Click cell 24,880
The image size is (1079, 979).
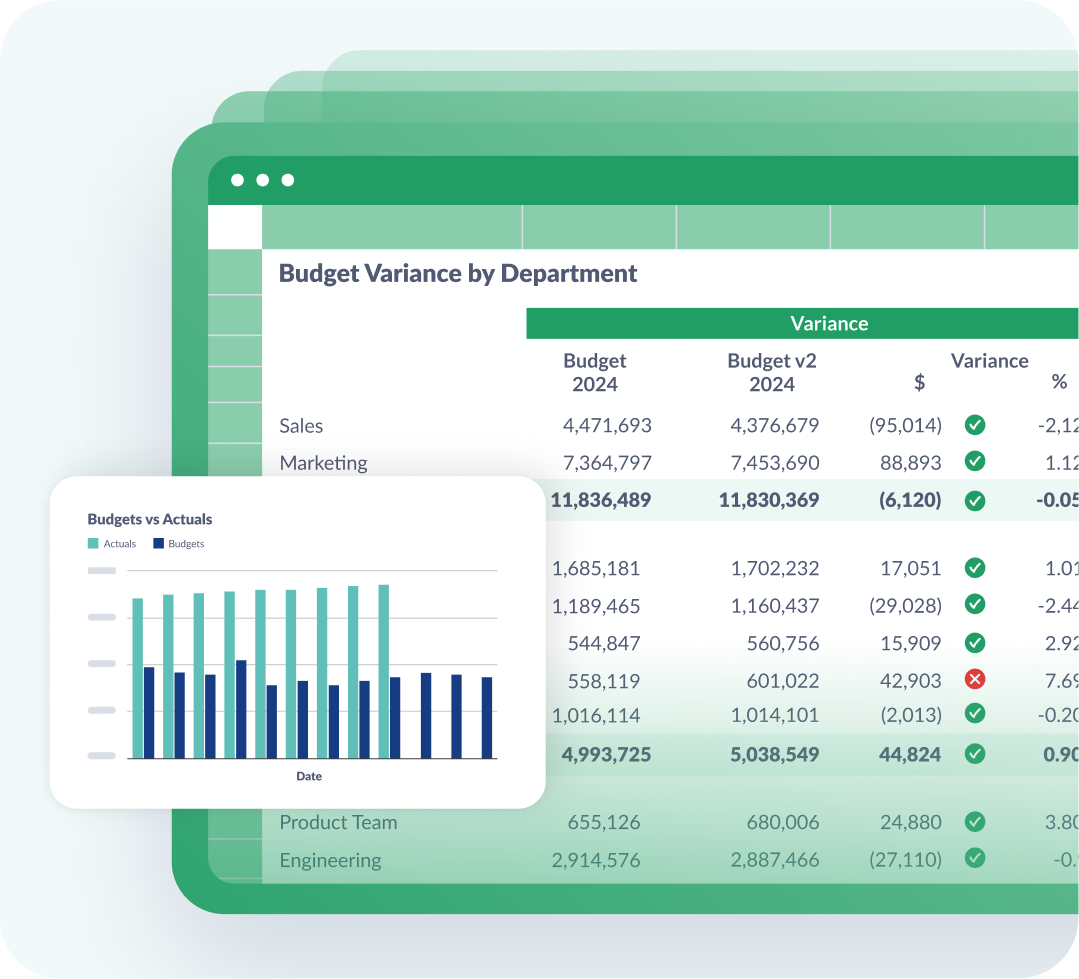910,822
